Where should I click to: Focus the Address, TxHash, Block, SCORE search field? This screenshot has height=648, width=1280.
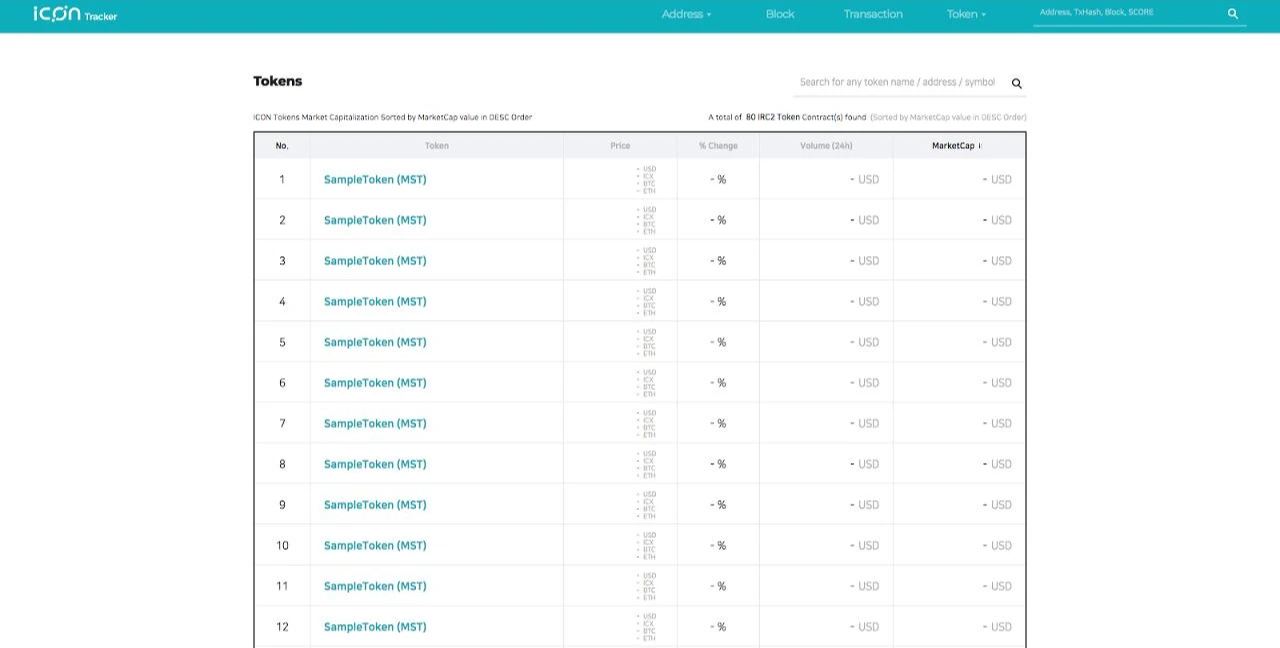[x=1128, y=13]
